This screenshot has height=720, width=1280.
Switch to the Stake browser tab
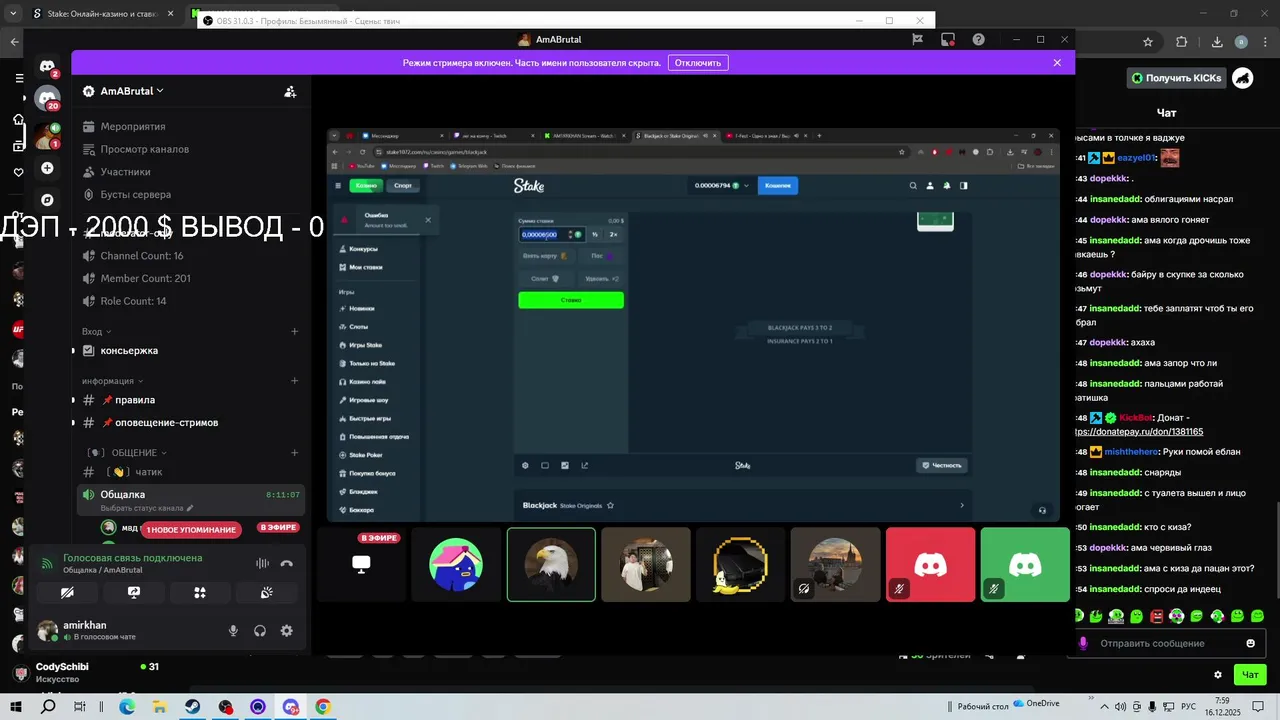coord(101,14)
